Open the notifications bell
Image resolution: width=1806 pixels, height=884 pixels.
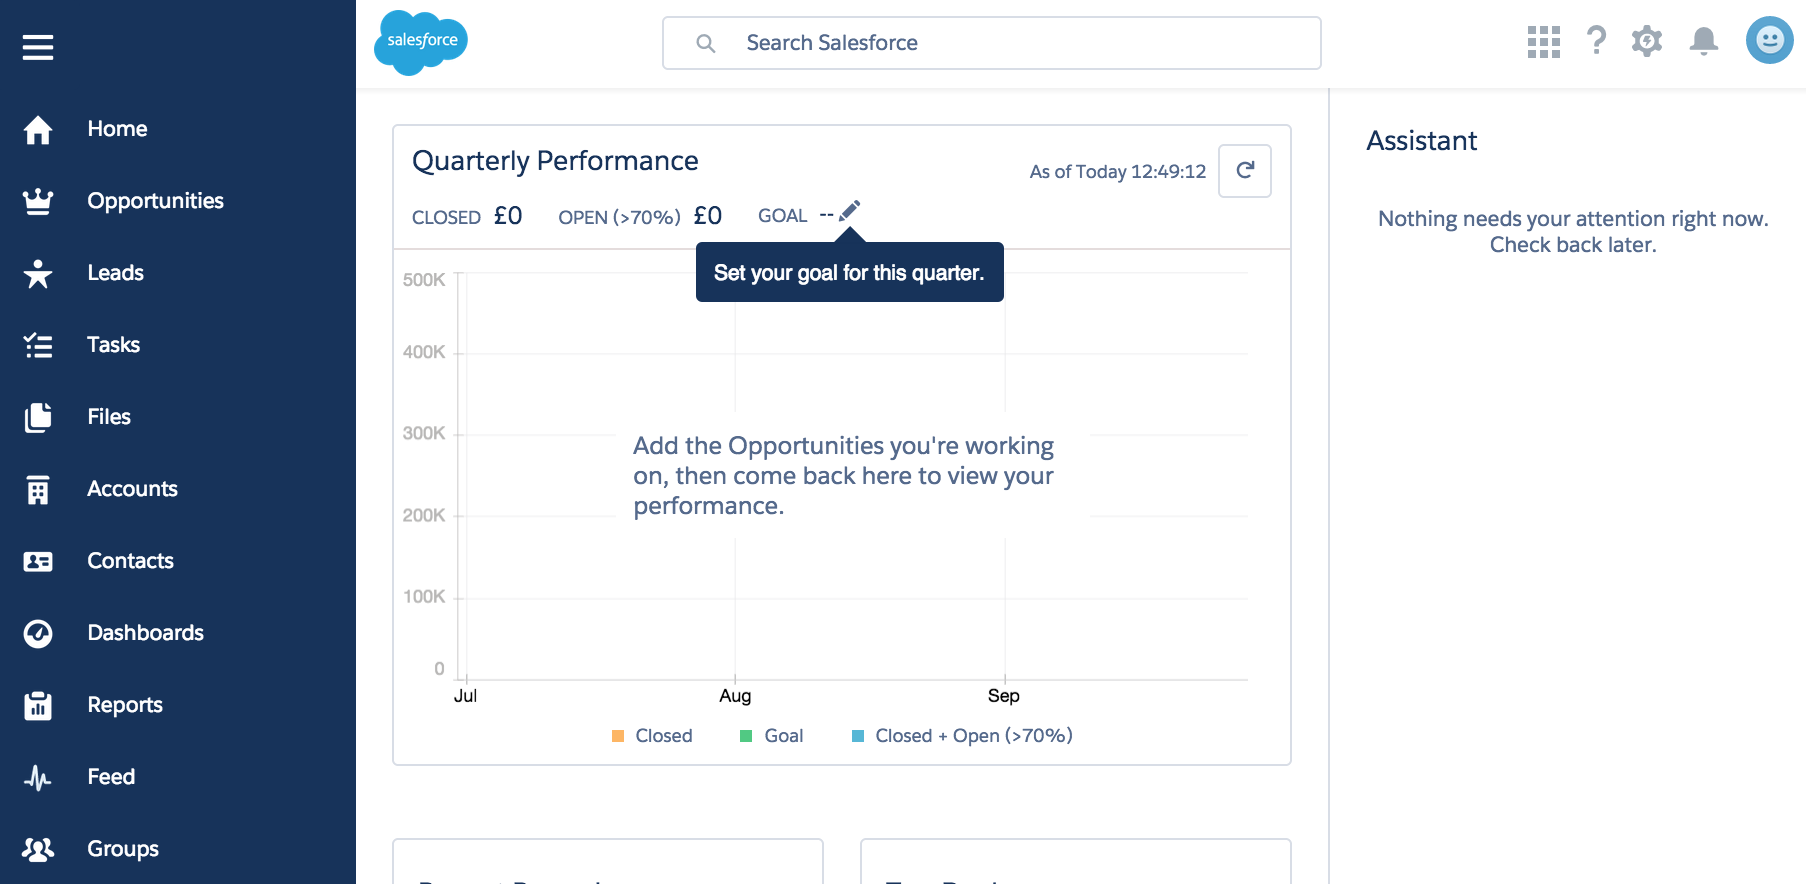(x=1703, y=41)
